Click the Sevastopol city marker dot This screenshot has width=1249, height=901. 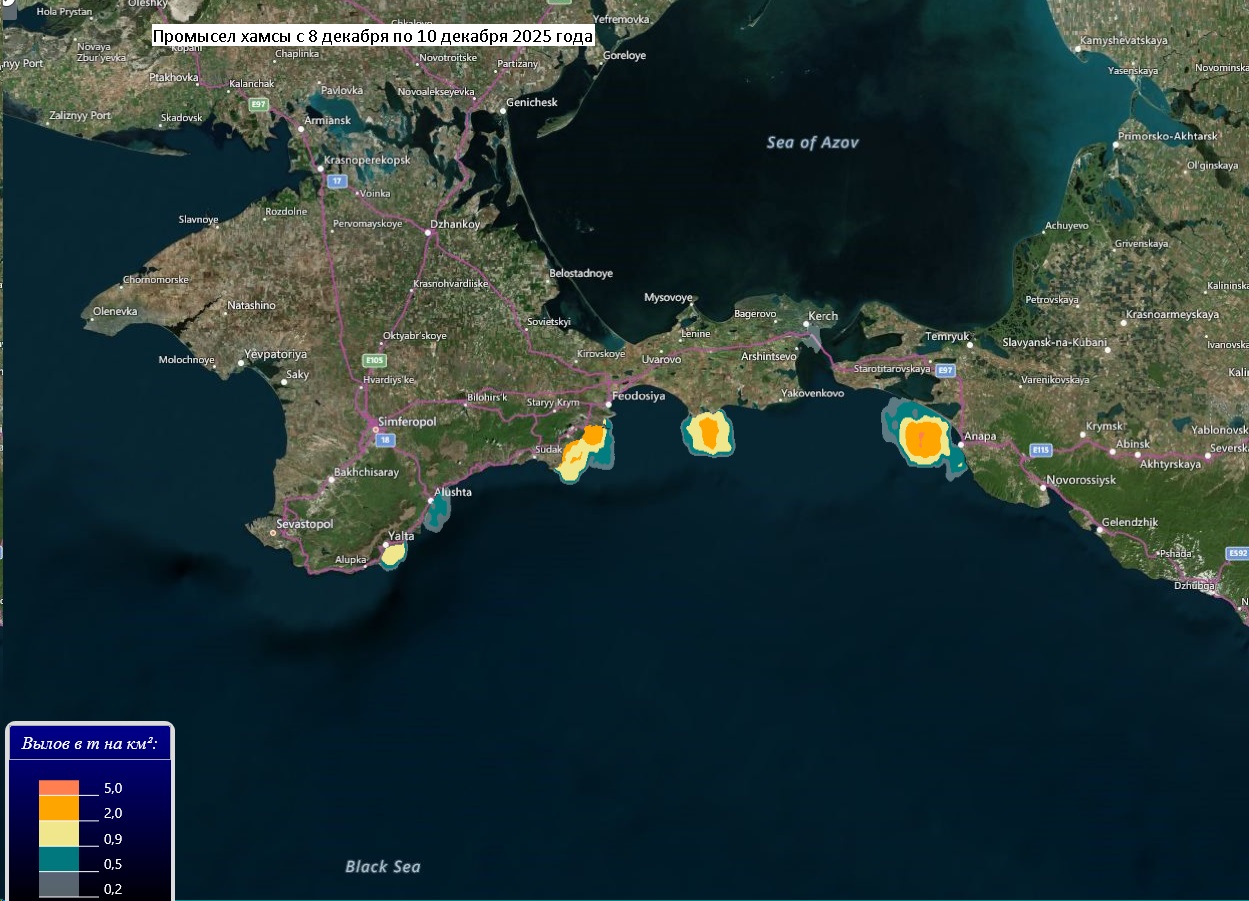click(x=272, y=533)
